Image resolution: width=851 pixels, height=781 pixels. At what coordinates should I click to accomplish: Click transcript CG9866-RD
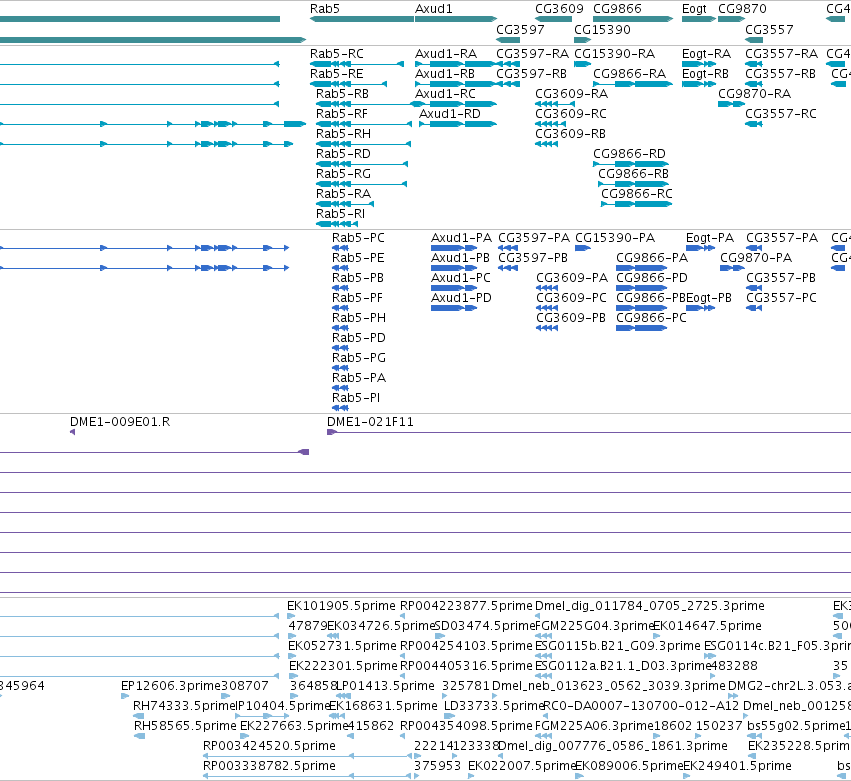click(630, 155)
